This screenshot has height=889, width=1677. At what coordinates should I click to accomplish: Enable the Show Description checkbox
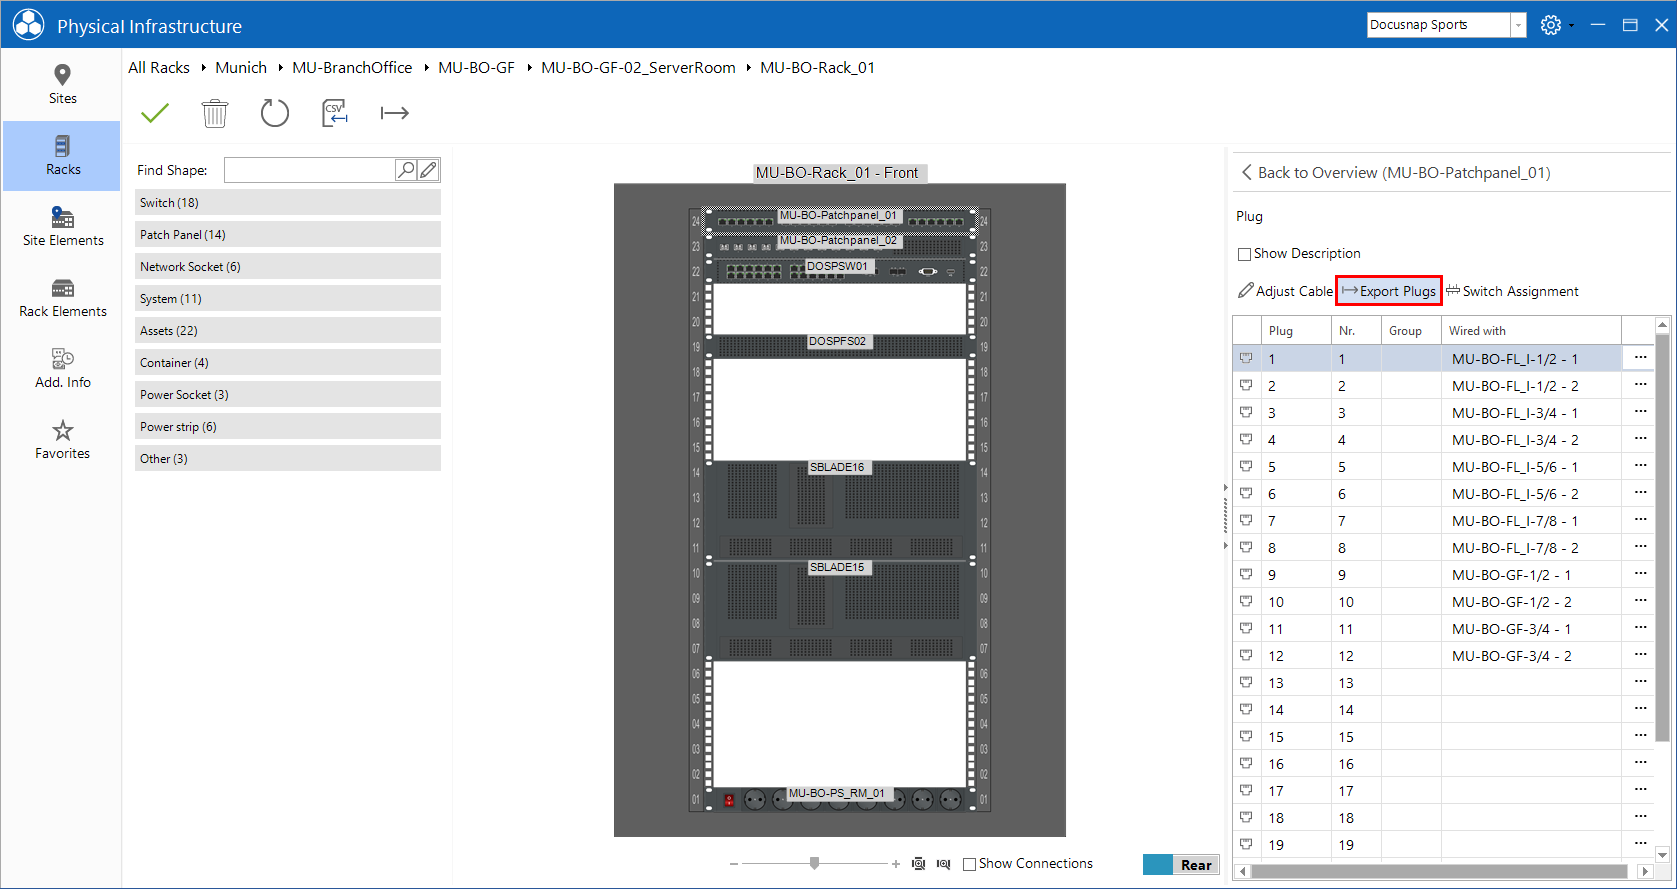point(1245,254)
